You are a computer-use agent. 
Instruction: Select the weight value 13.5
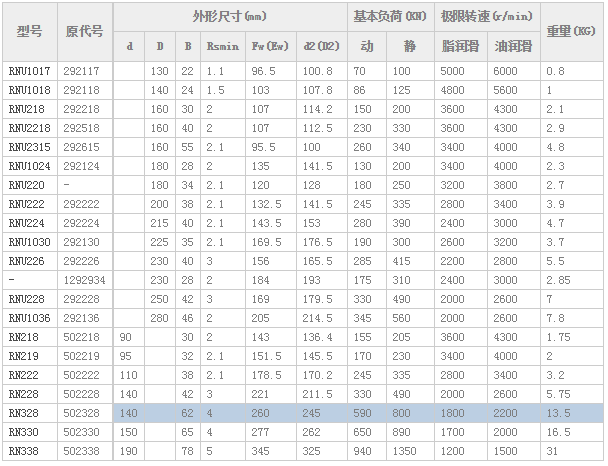pyautogui.click(x=560, y=413)
